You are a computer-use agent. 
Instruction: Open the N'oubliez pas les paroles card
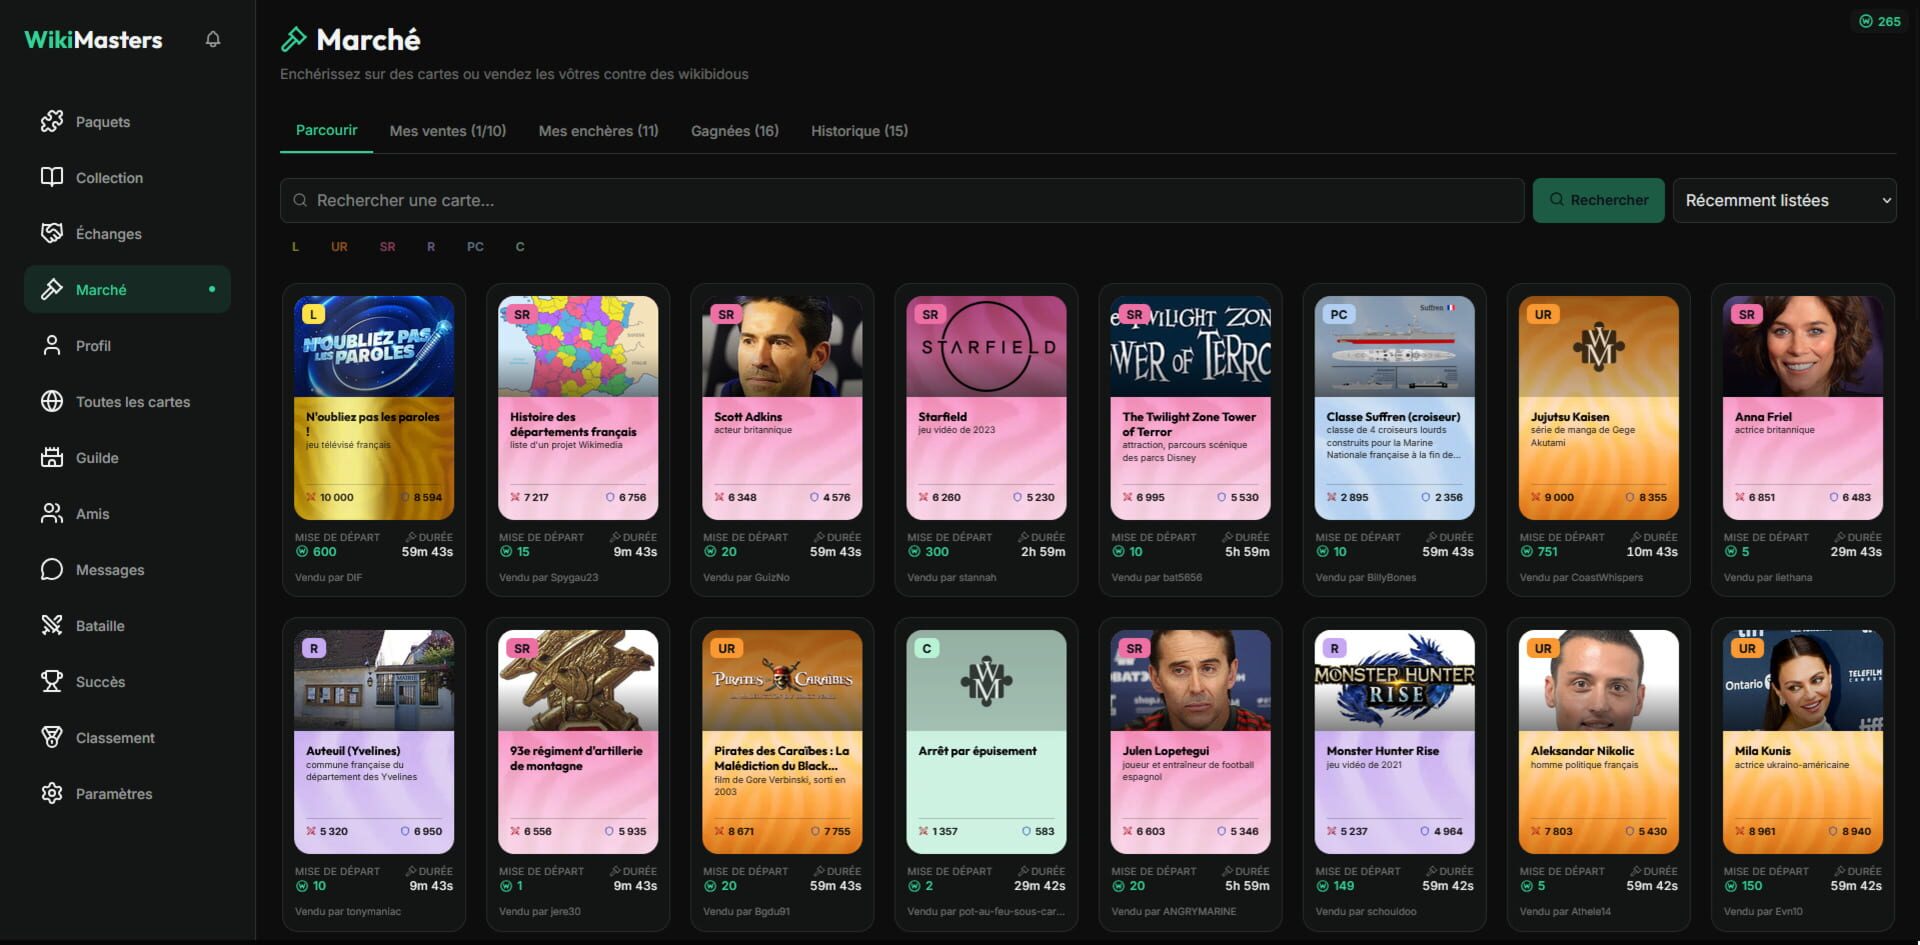coord(374,407)
